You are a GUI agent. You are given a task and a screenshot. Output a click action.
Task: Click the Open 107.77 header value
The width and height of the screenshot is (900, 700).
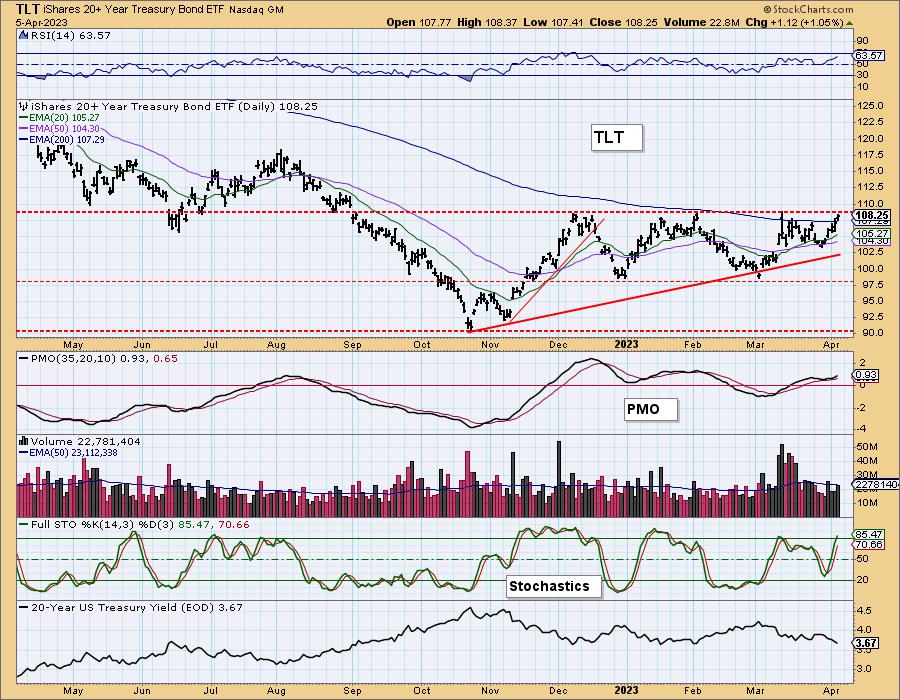(418, 22)
